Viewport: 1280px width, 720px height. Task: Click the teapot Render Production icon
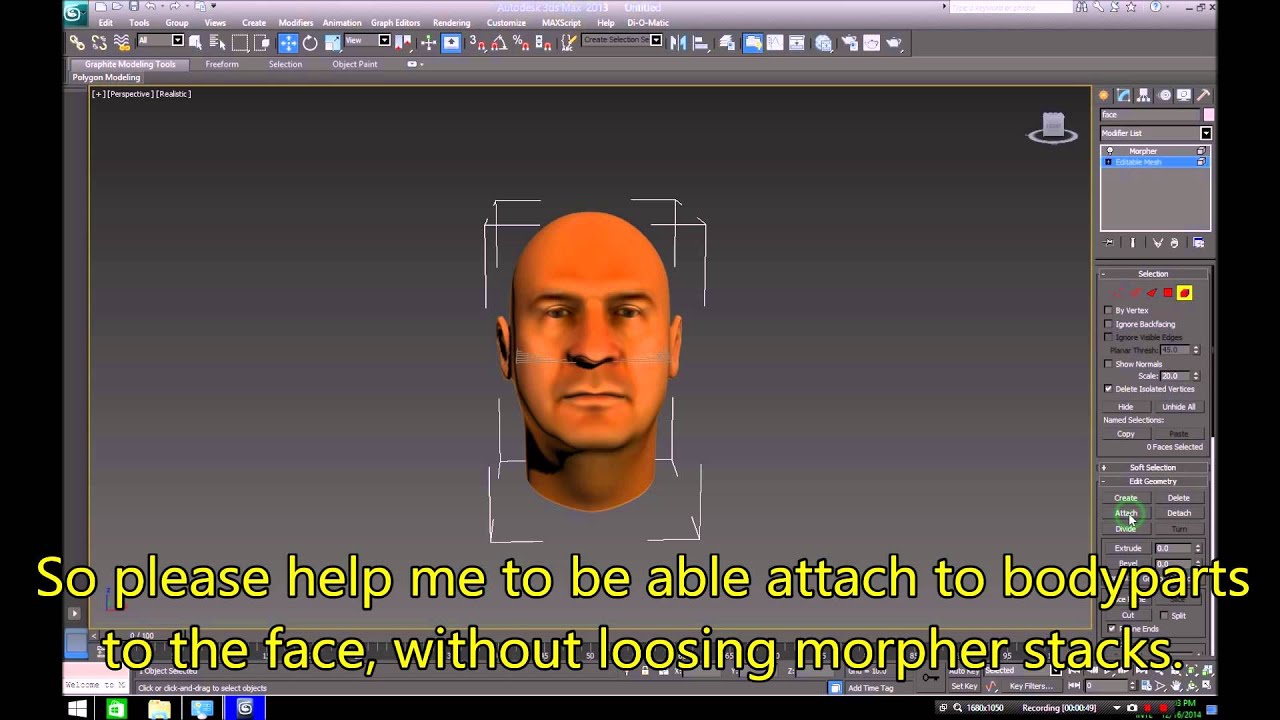click(x=894, y=42)
